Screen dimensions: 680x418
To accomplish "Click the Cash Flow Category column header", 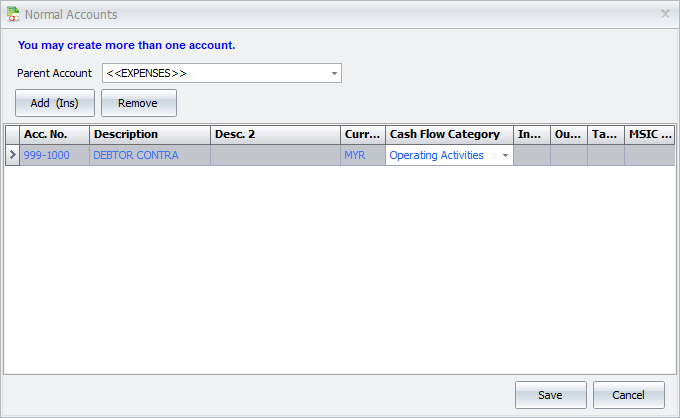I will [x=449, y=134].
